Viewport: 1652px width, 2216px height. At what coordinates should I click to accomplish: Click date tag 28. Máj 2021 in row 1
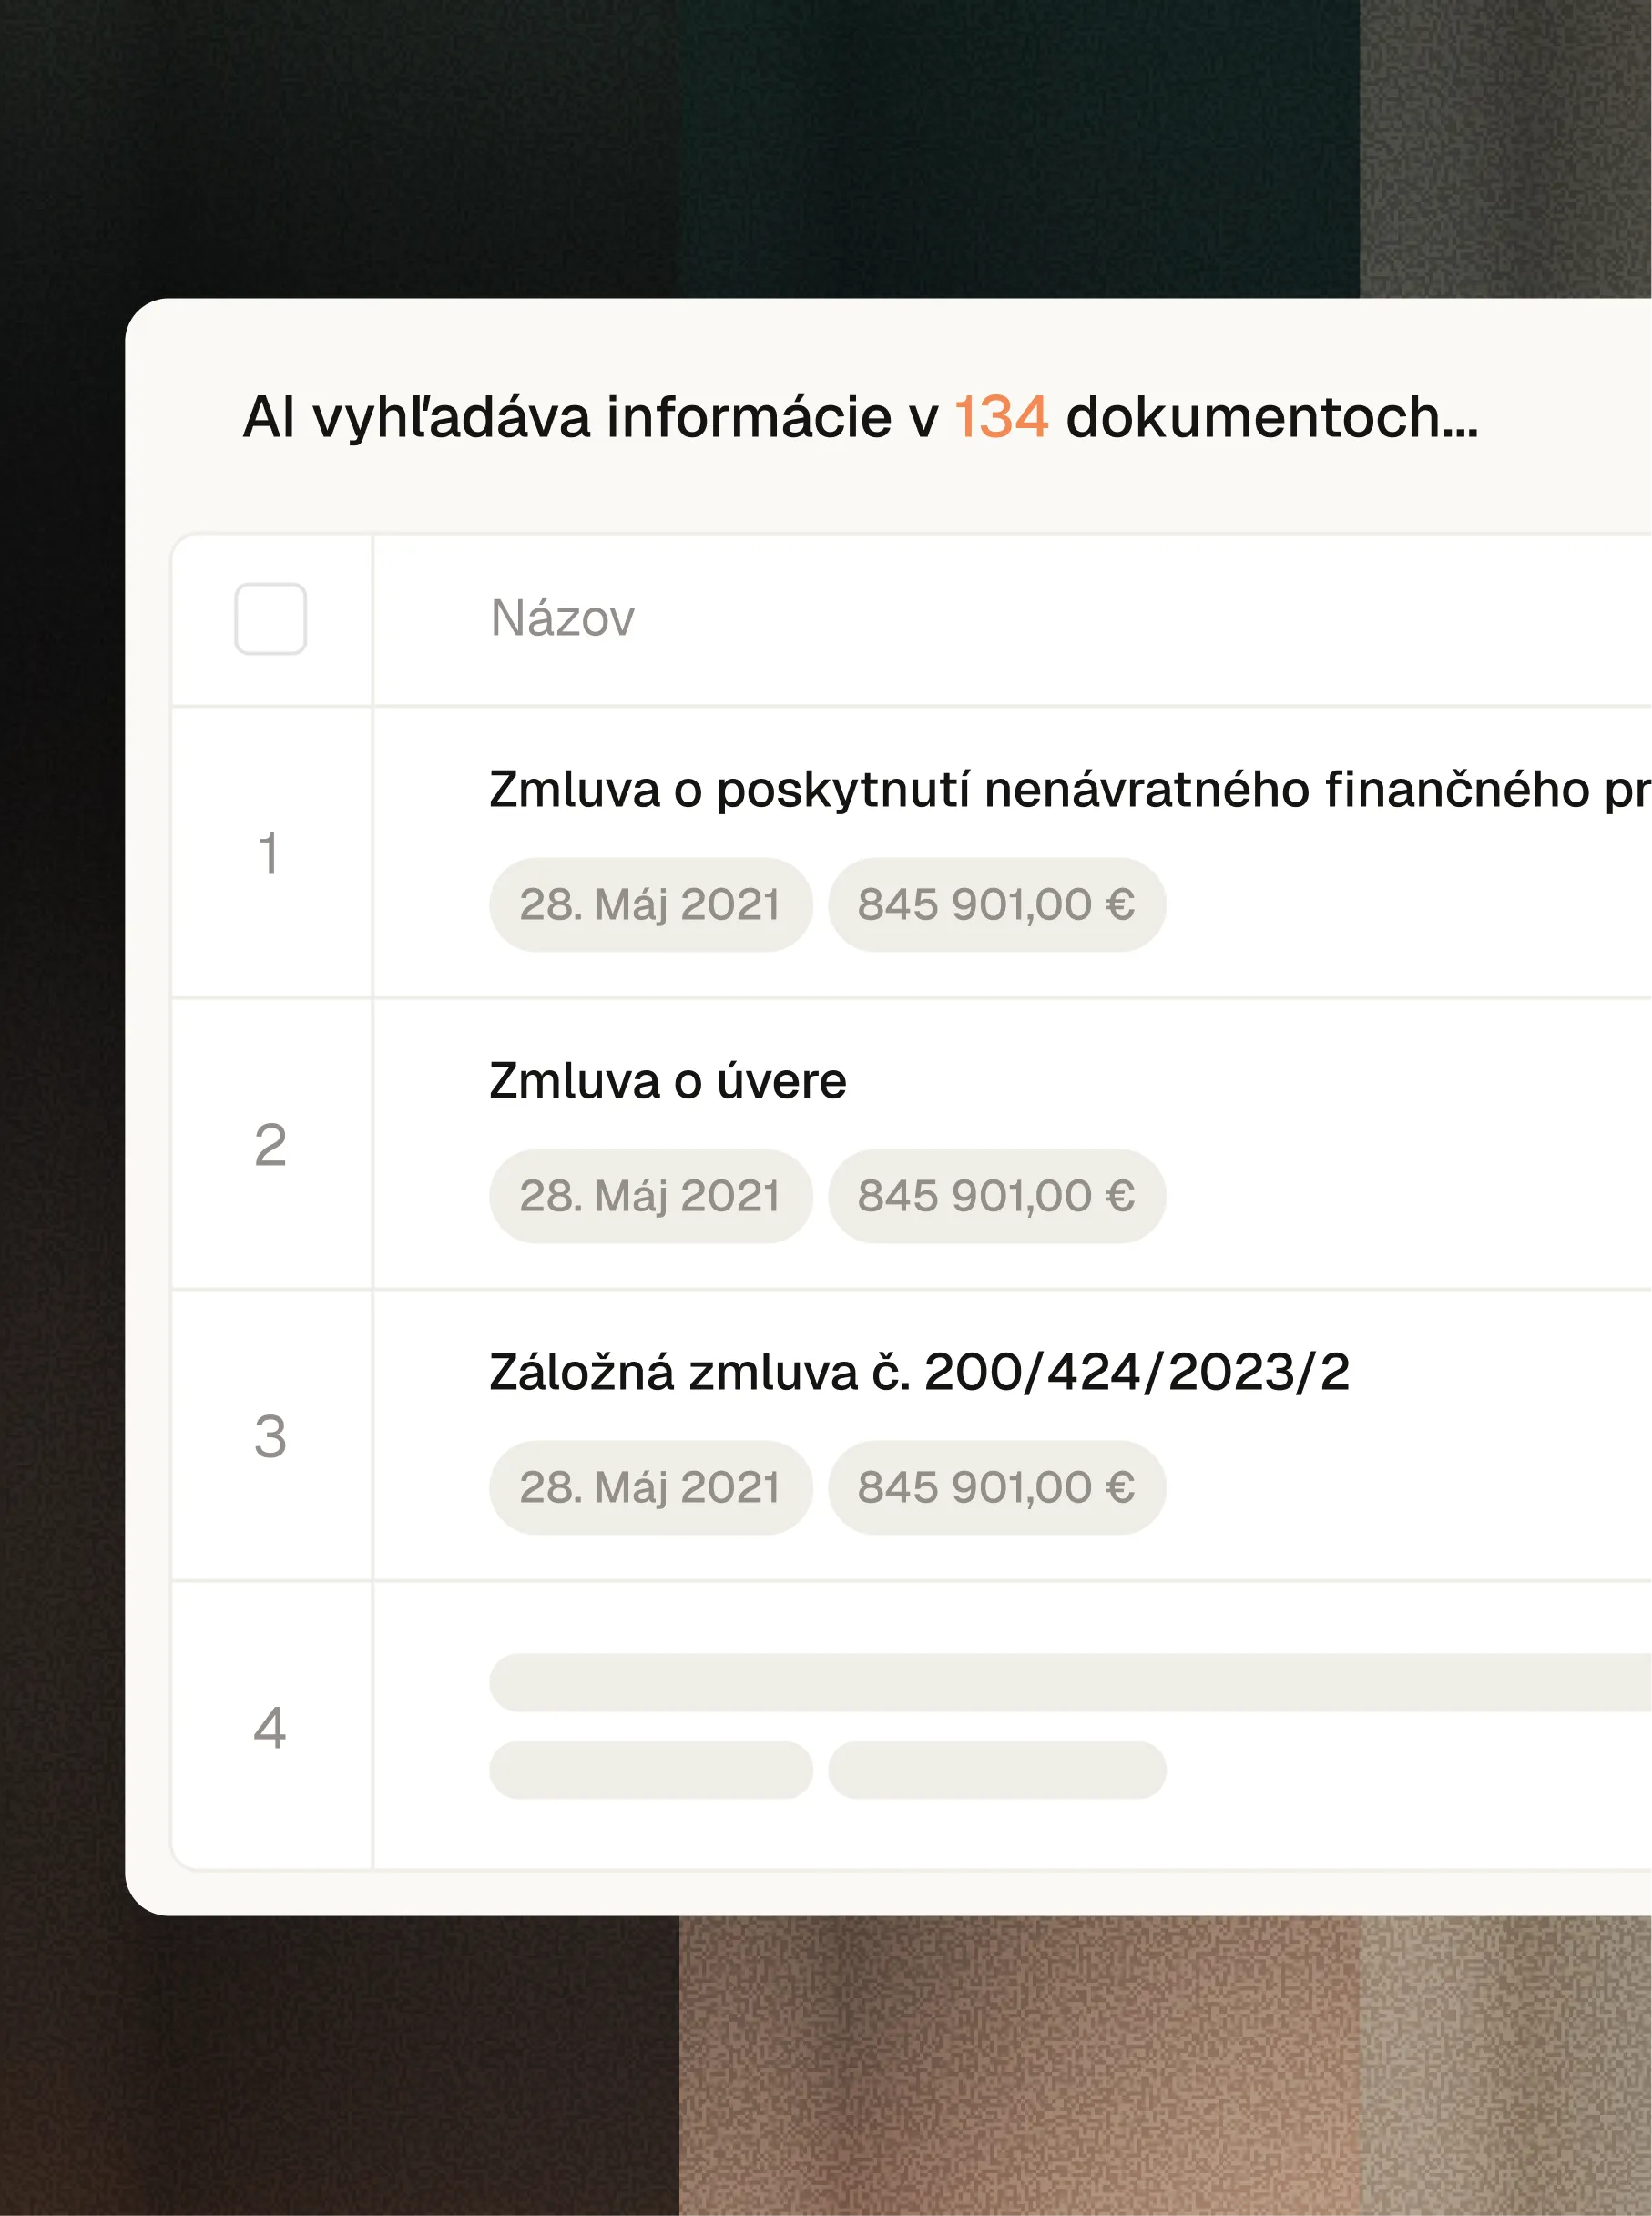pos(650,905)
